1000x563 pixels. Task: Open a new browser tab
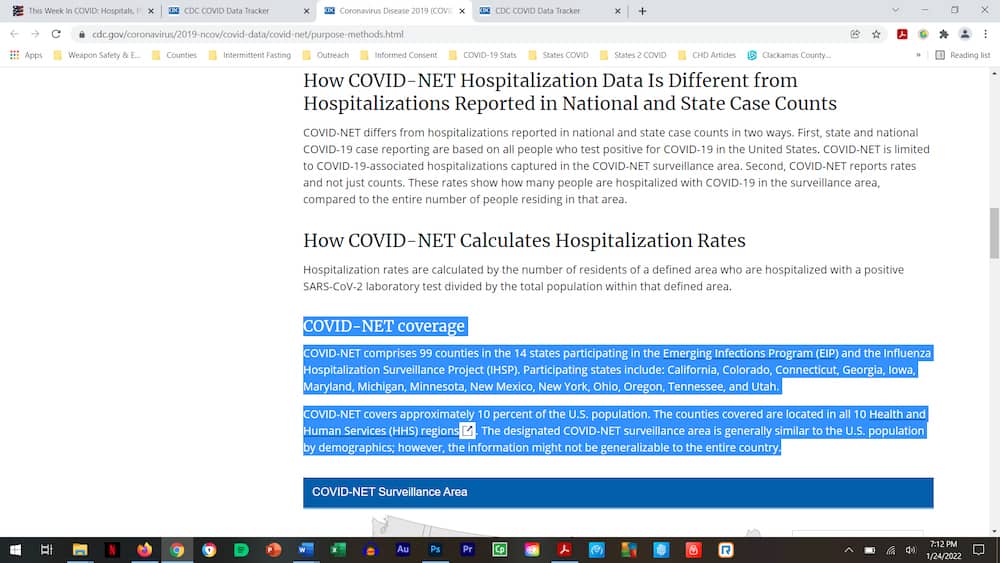pos(642,11)
